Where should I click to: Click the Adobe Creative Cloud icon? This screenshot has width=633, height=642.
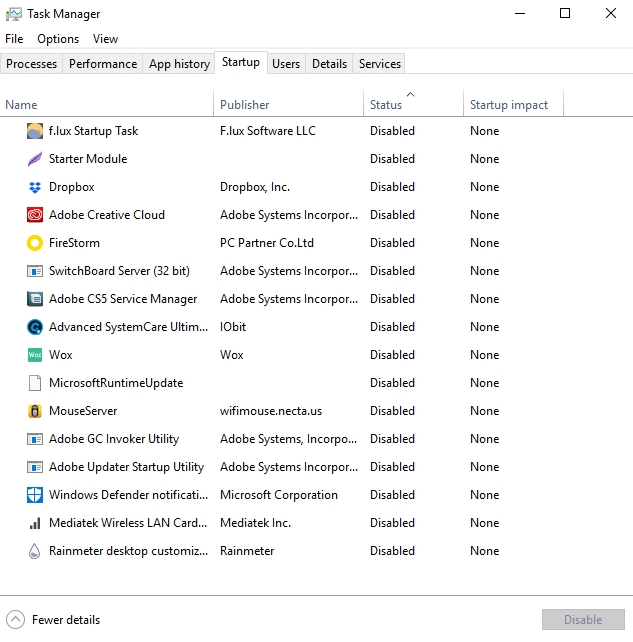pyautogui.click(x=35, y=215)
